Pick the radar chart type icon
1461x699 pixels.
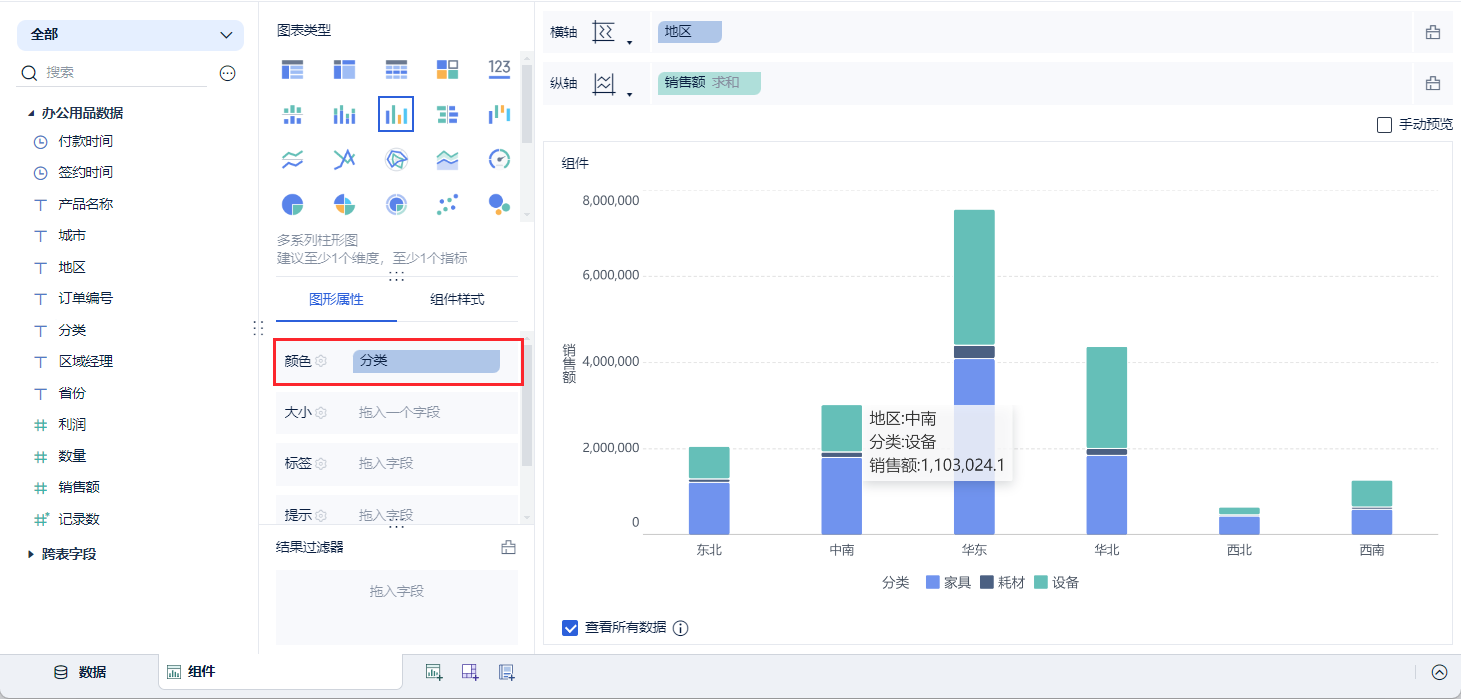[x=396, y=159]
